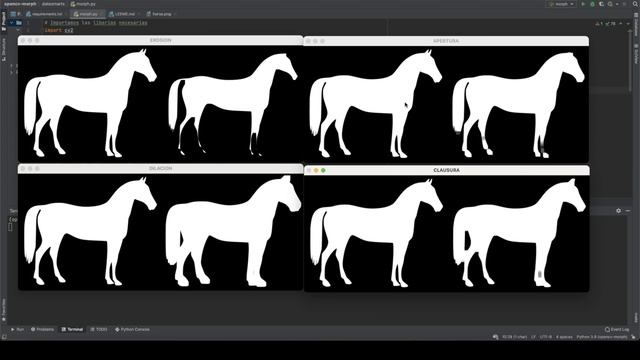Click the eroded horse image in EROSION window
The height and width of the screenshot is (360, 640).
coord(233,104)
